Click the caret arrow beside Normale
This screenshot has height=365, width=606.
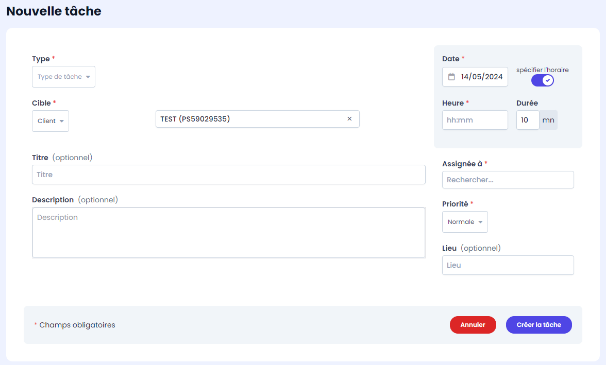coord(480,222)
